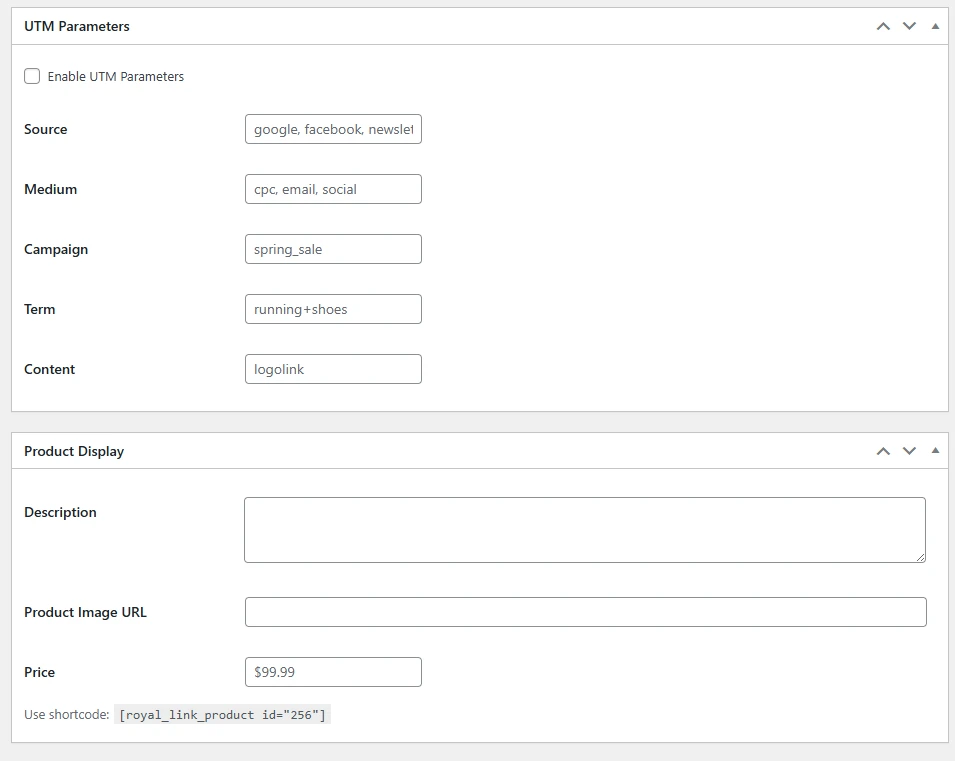Click the Campaign field with spring_sale
The width and height of the screenshot is (955, 761).
coord(332,249)
